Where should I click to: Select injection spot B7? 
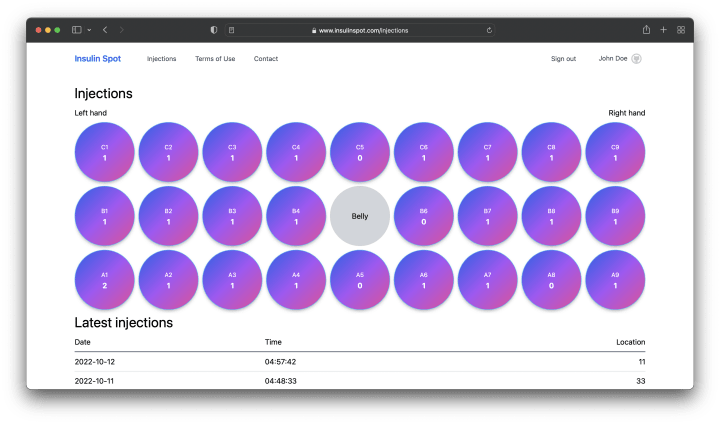[x=488, y=216]
